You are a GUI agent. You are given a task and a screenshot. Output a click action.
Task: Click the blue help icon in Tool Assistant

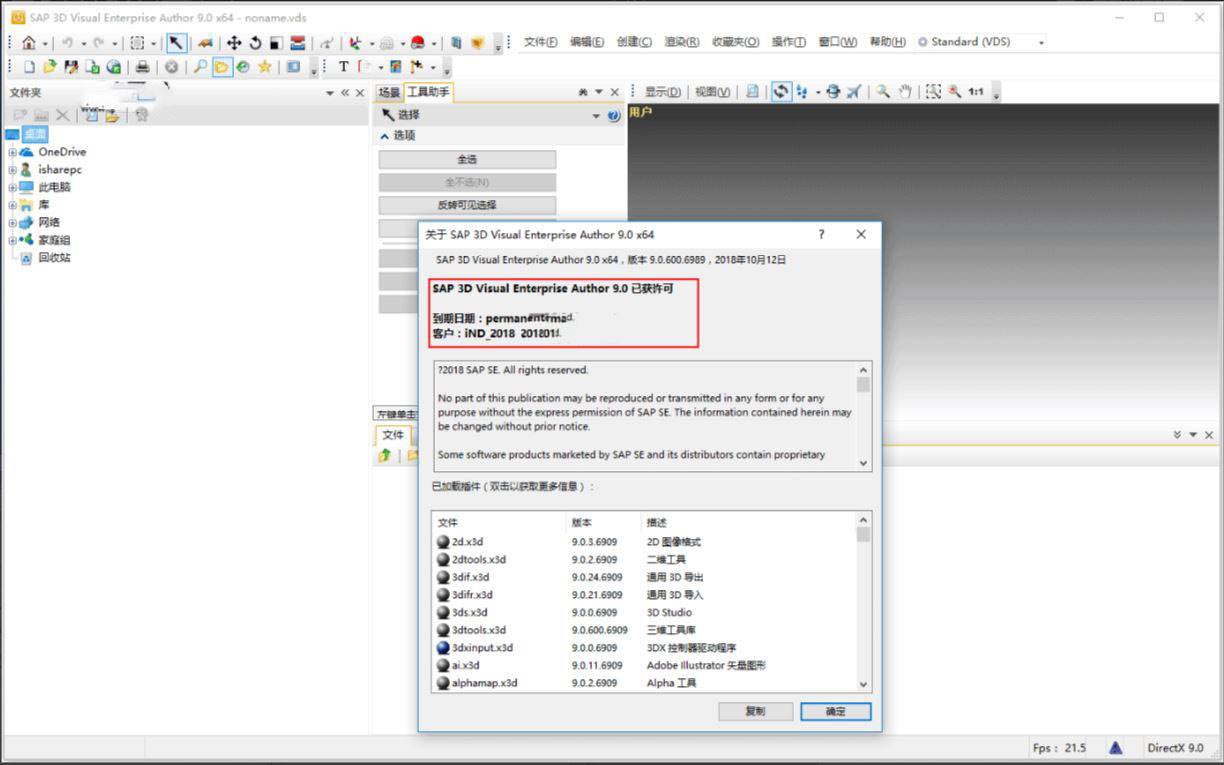(x=614, y=116)
